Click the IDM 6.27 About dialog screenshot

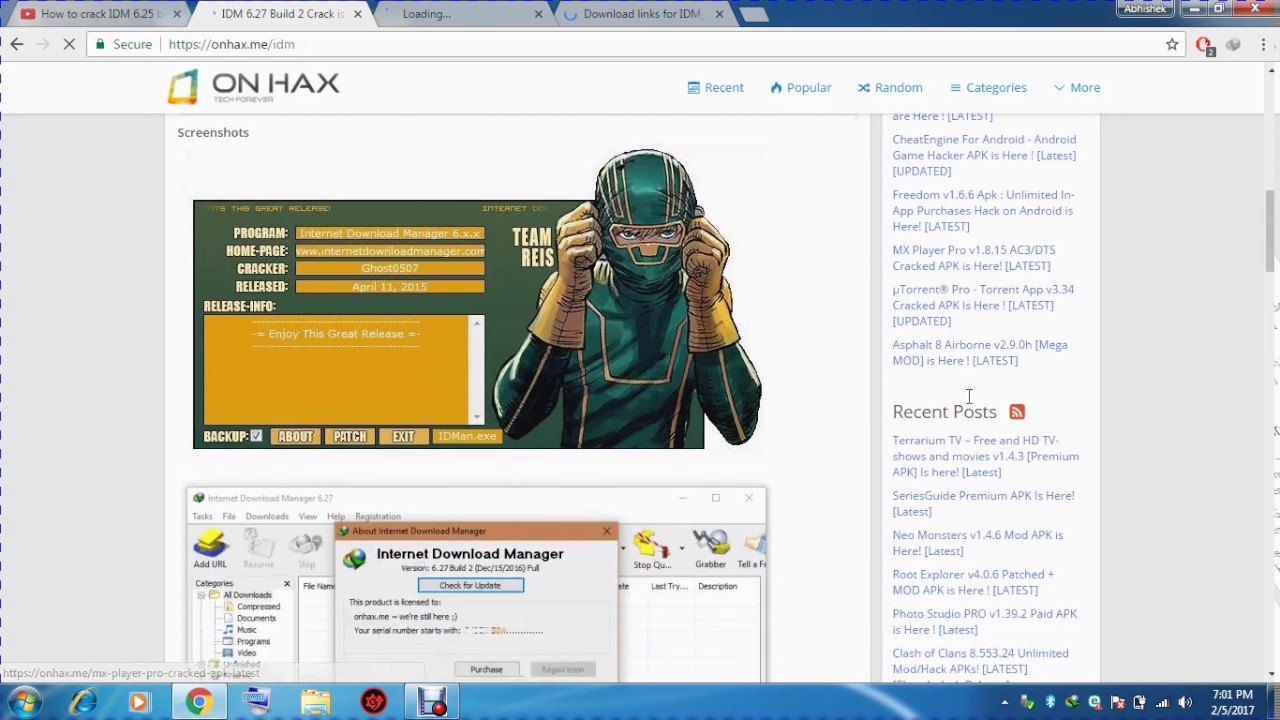point(476,585)
